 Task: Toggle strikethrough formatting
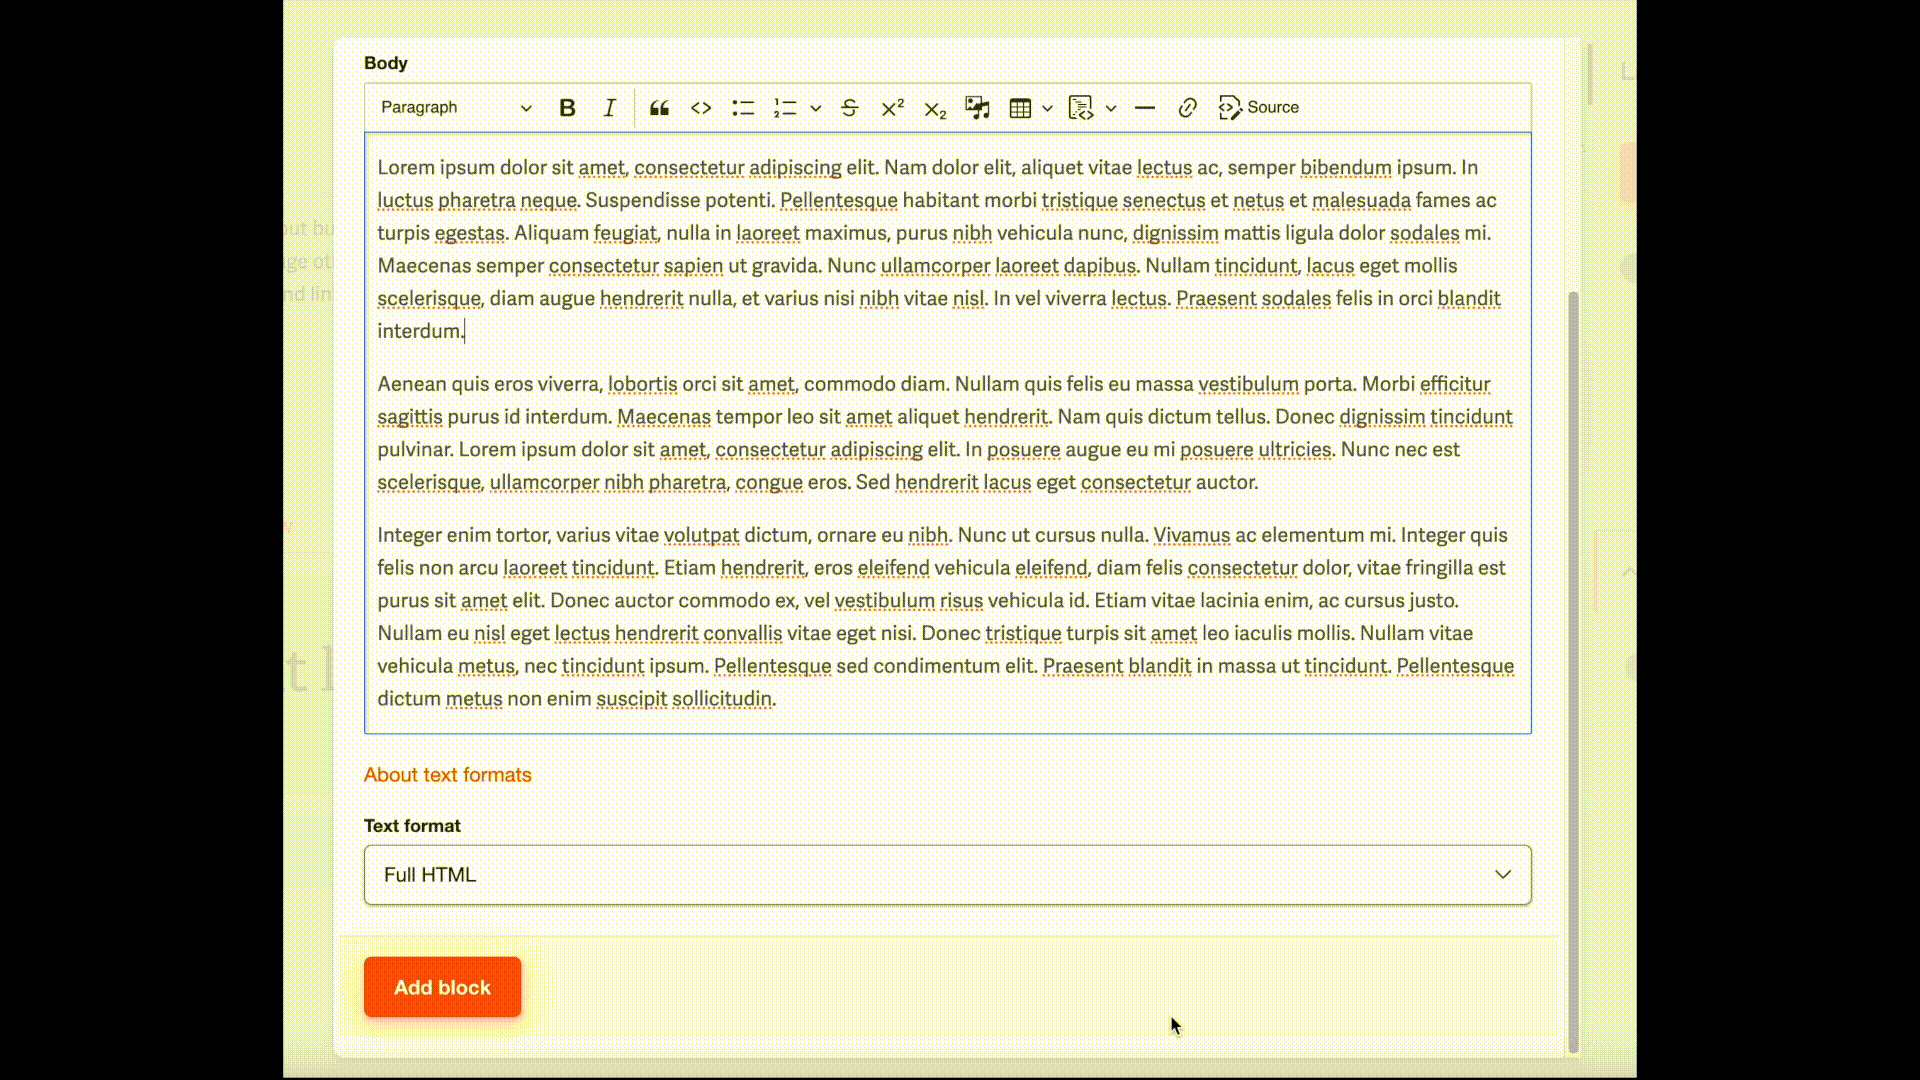[849, 107]
